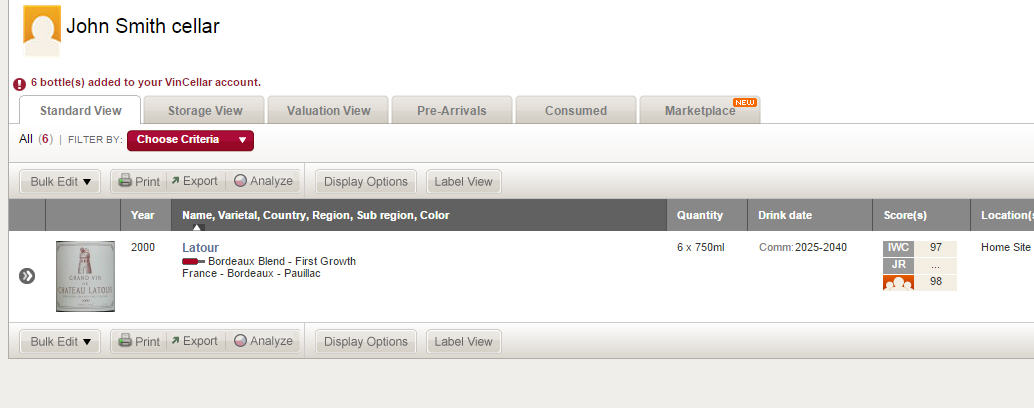Click the top Analyze button
The width and height of the screenshot is (1034, 408).
coord(263,181)
